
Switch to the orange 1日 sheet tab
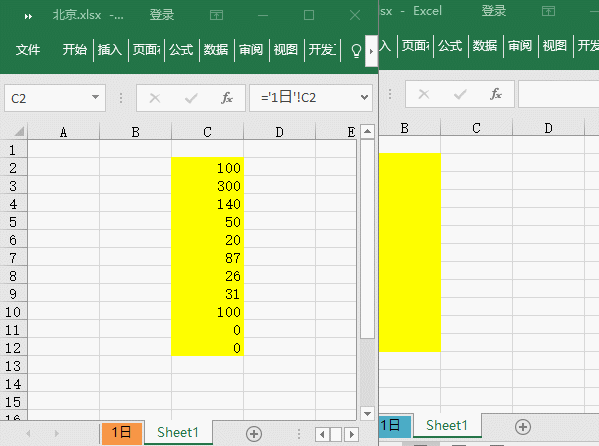[x=122, y=433]
